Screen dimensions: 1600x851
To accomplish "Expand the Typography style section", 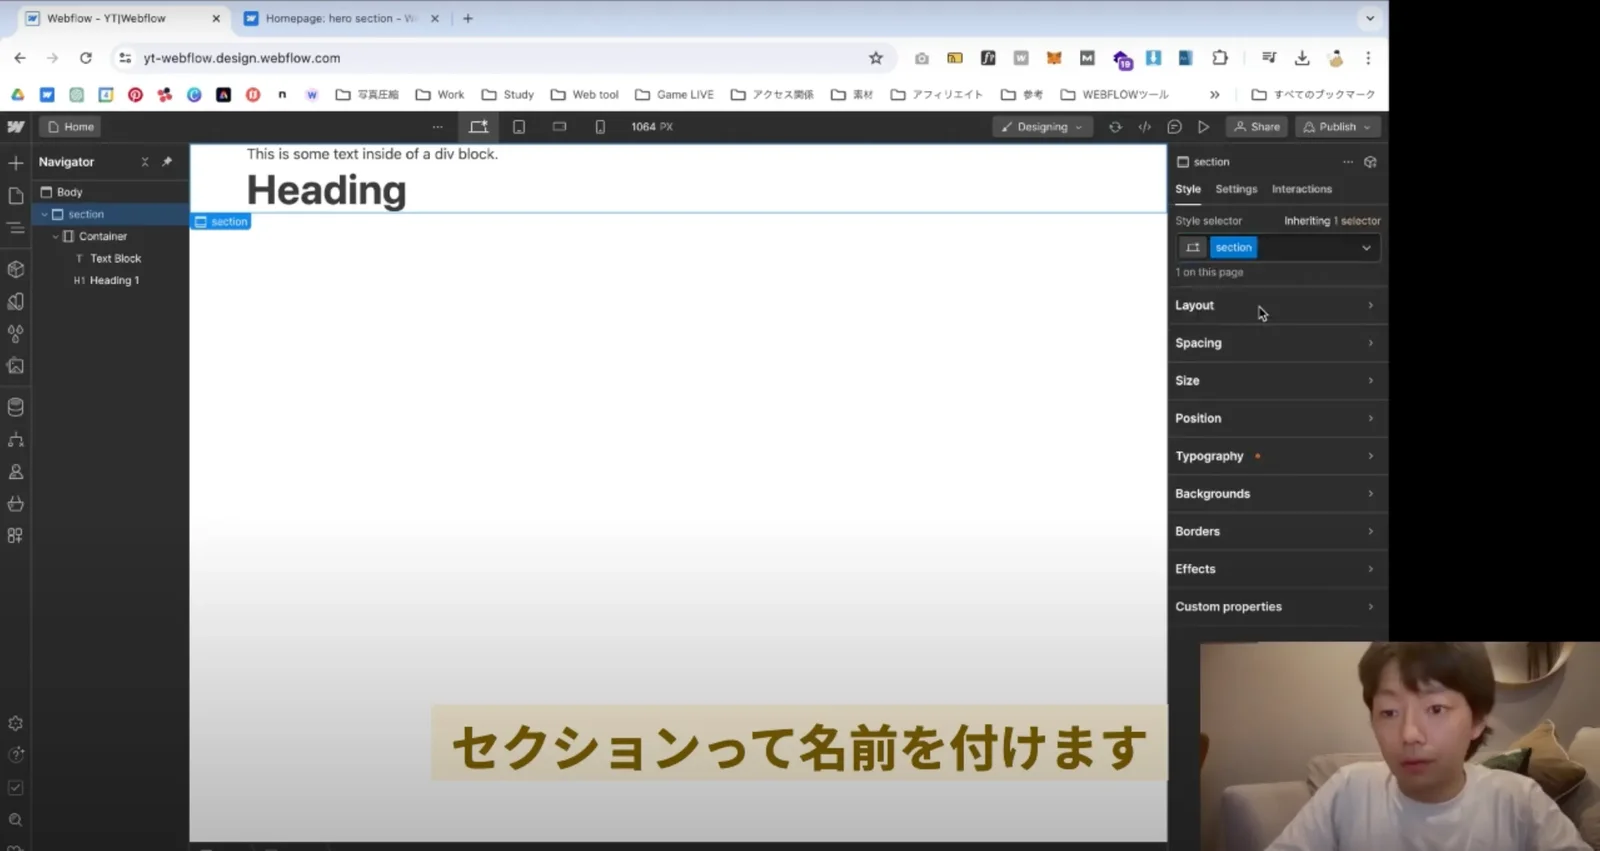I will [x=1275, y=456].
